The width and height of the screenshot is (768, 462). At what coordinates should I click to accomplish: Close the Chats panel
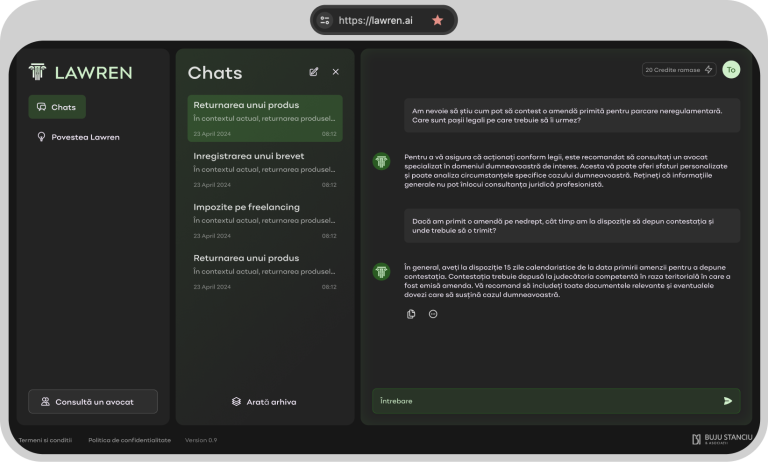pos(336,72)
